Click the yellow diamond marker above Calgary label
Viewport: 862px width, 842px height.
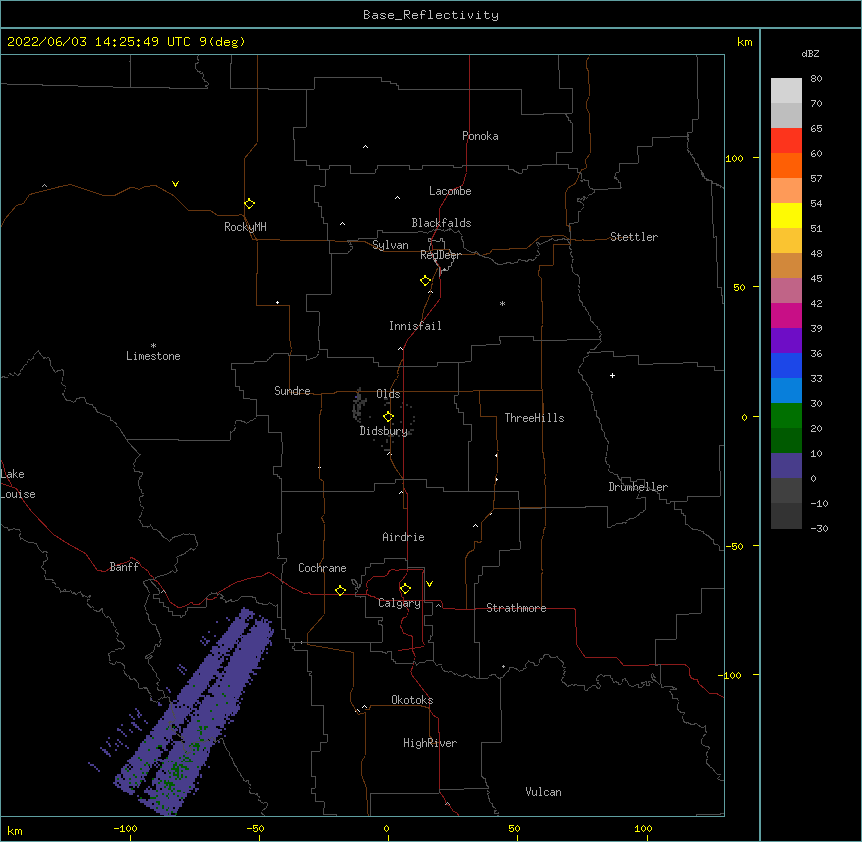pos(405,589)
